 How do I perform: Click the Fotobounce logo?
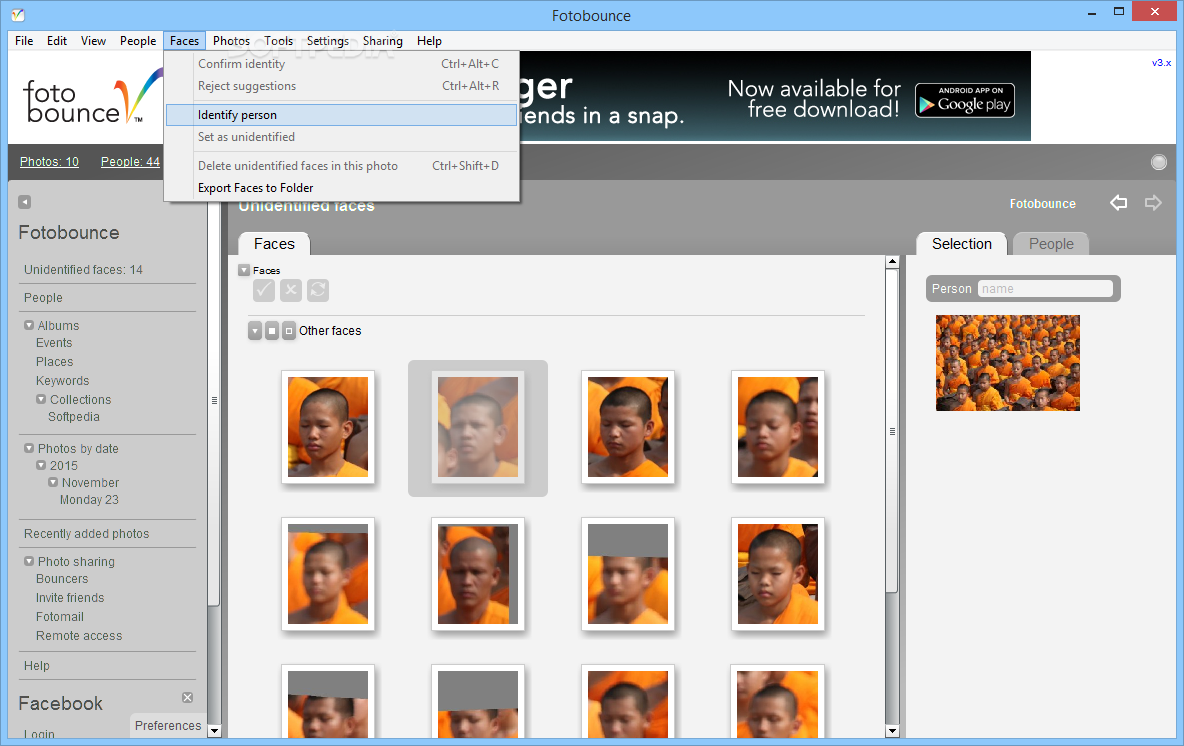[x=92, y=98]
